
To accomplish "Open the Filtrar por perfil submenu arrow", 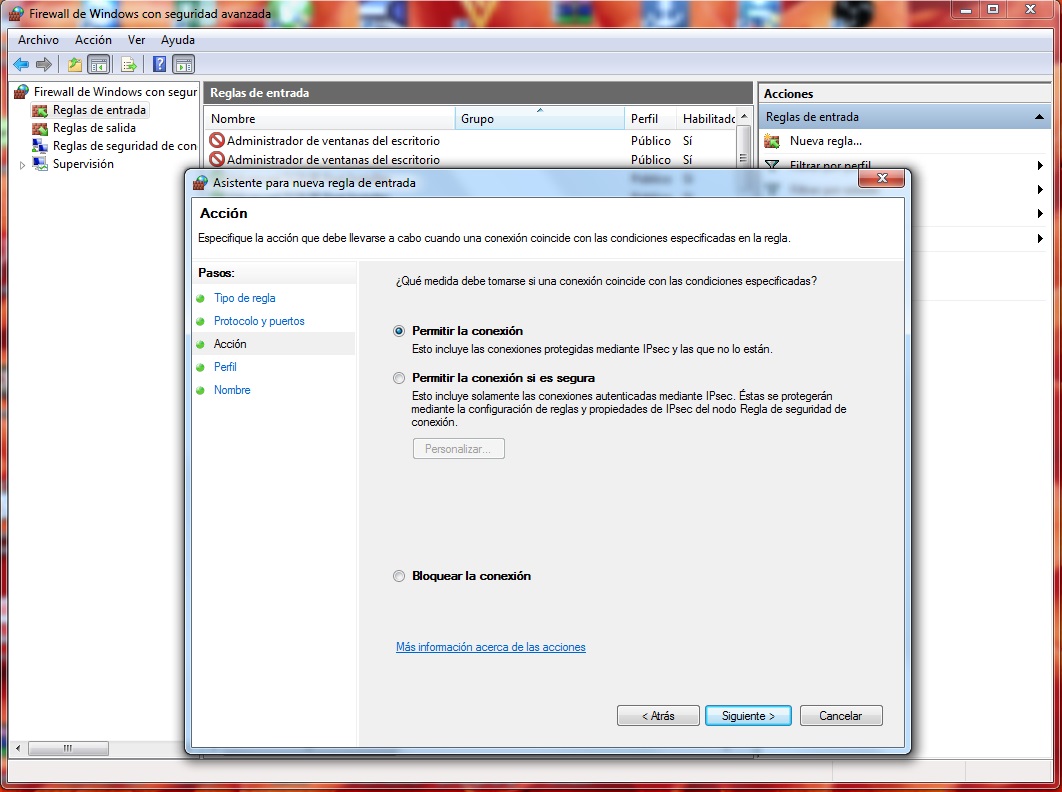I will point(1040,165).
